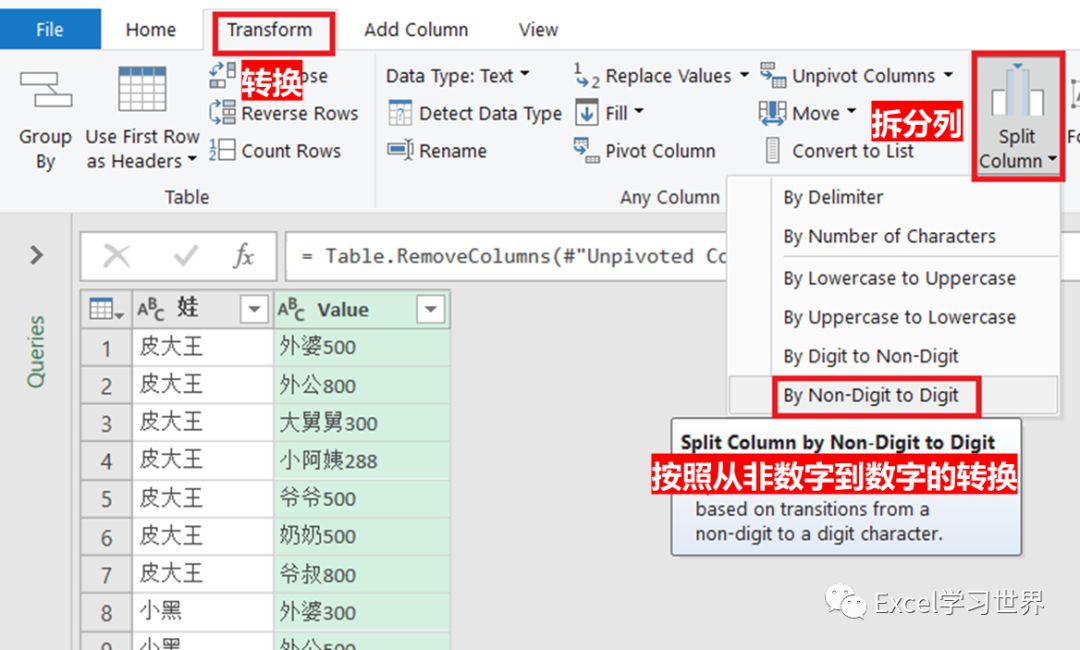Screen dimensions: 1080x650
Task: Click the Unpivot Columns icon
Action: (x=773, y=75)
